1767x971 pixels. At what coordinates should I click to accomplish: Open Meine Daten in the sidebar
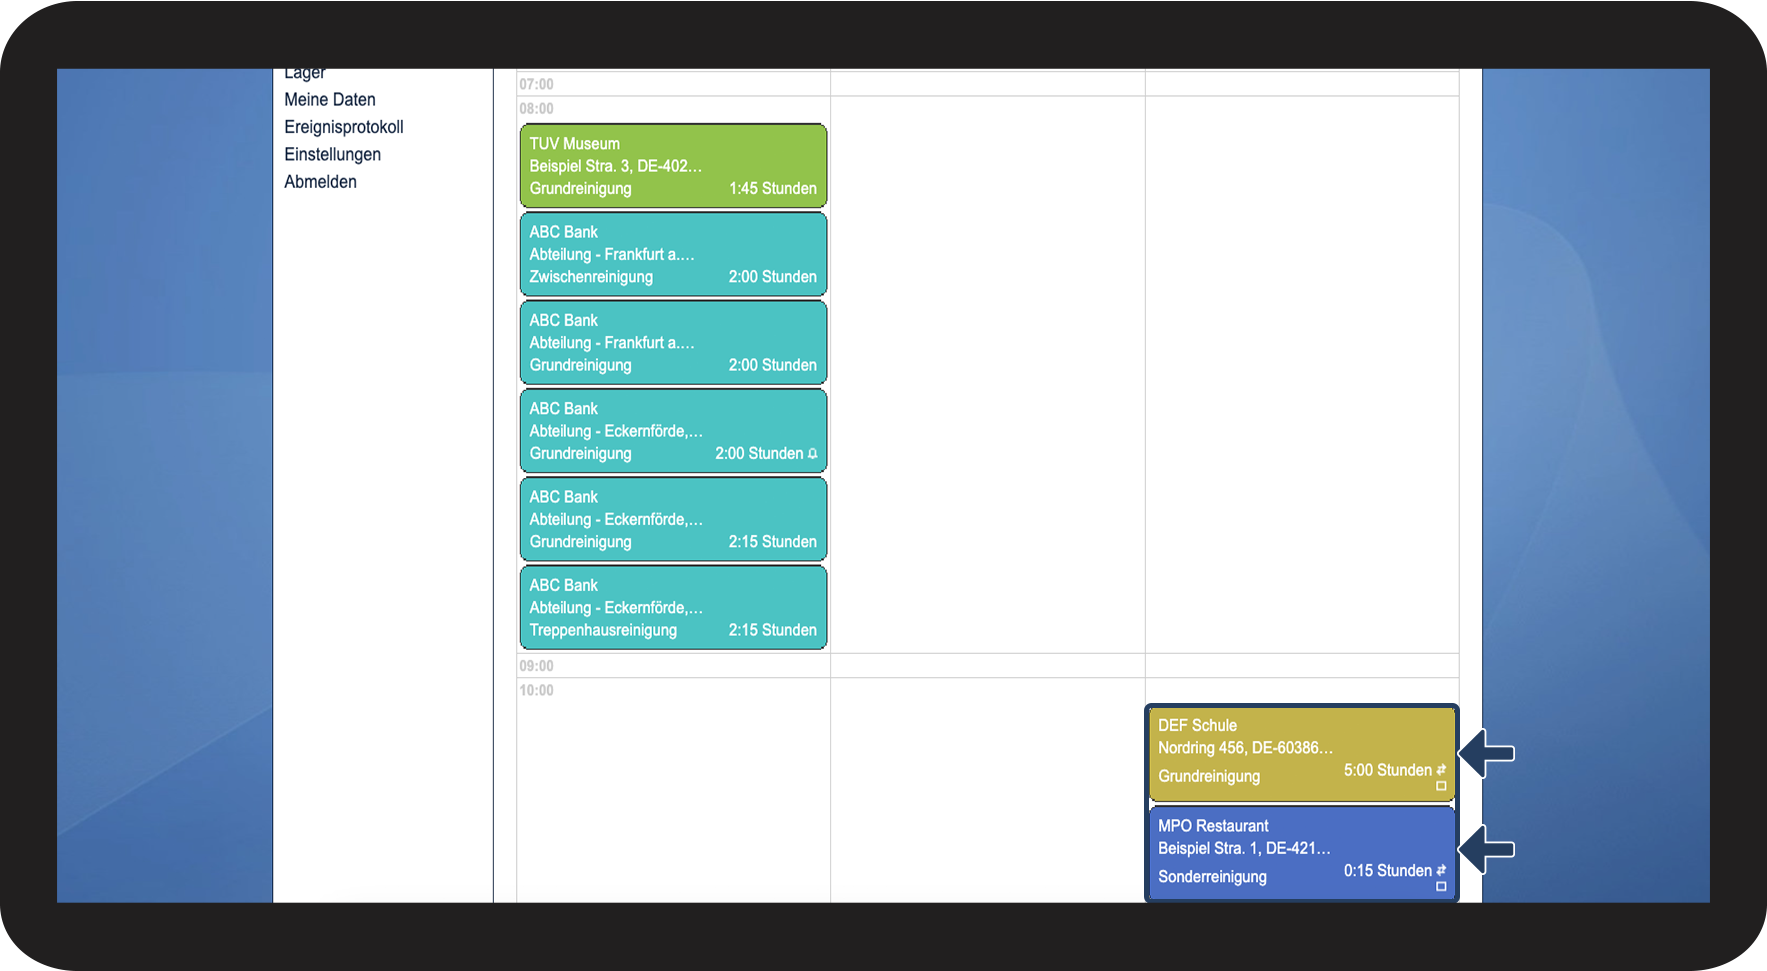[330, 100]
